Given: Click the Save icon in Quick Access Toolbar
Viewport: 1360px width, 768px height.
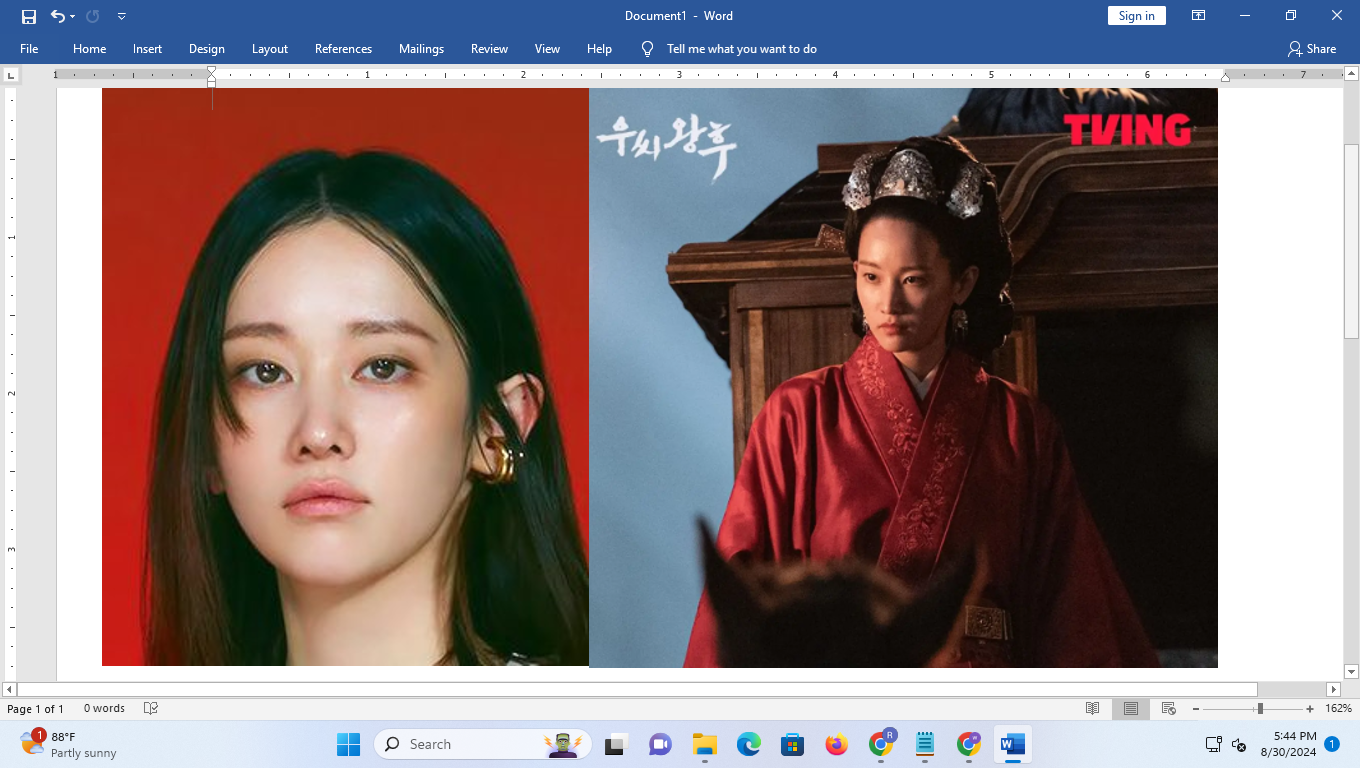Looking at the screenshot, I should point(29,16).
